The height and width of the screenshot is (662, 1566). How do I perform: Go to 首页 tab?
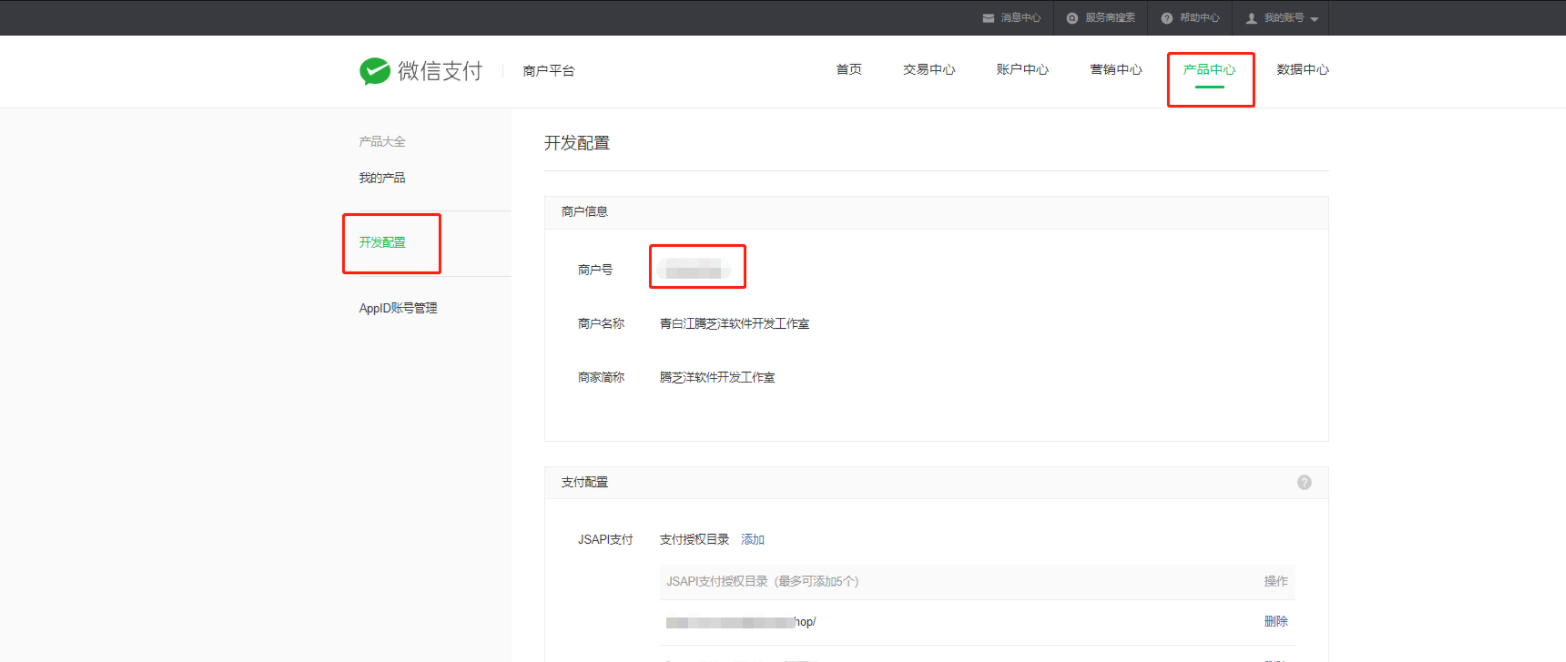tap(849, 70)
